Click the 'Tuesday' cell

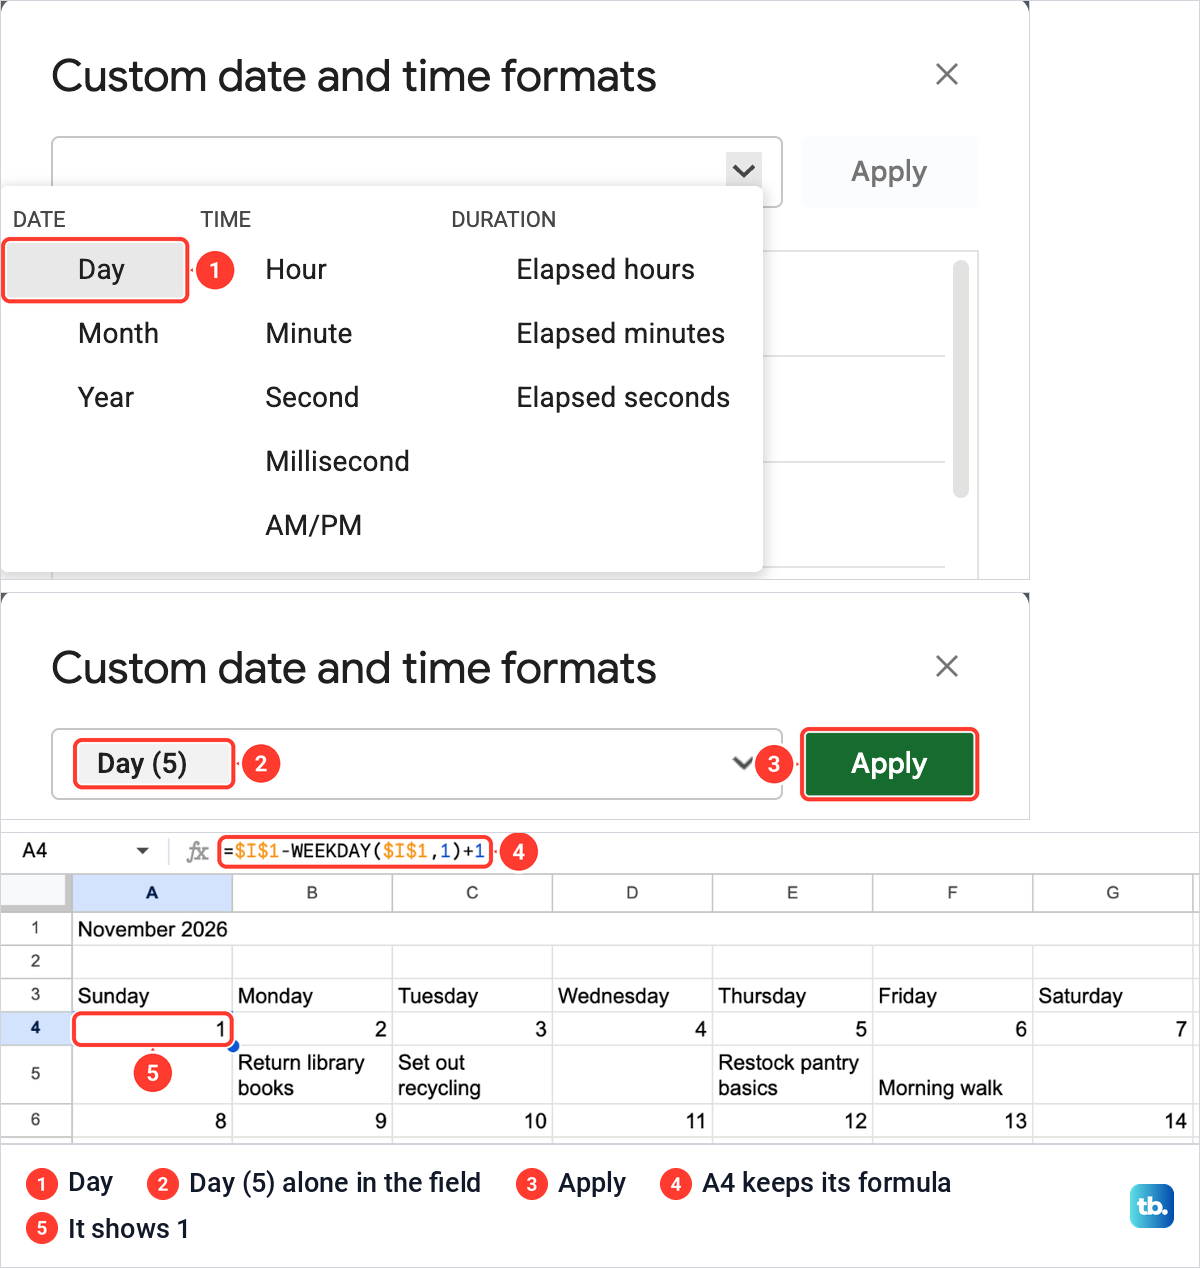(x=472, y=995)
